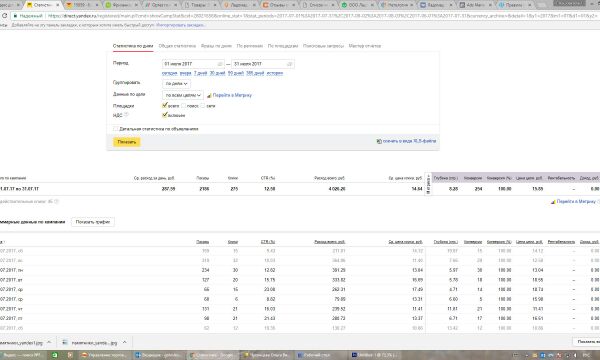Click 'Перейти в Метрику' link beside goals dropdown
Screen dimensions: 600x360
click(x=232, y=95)
